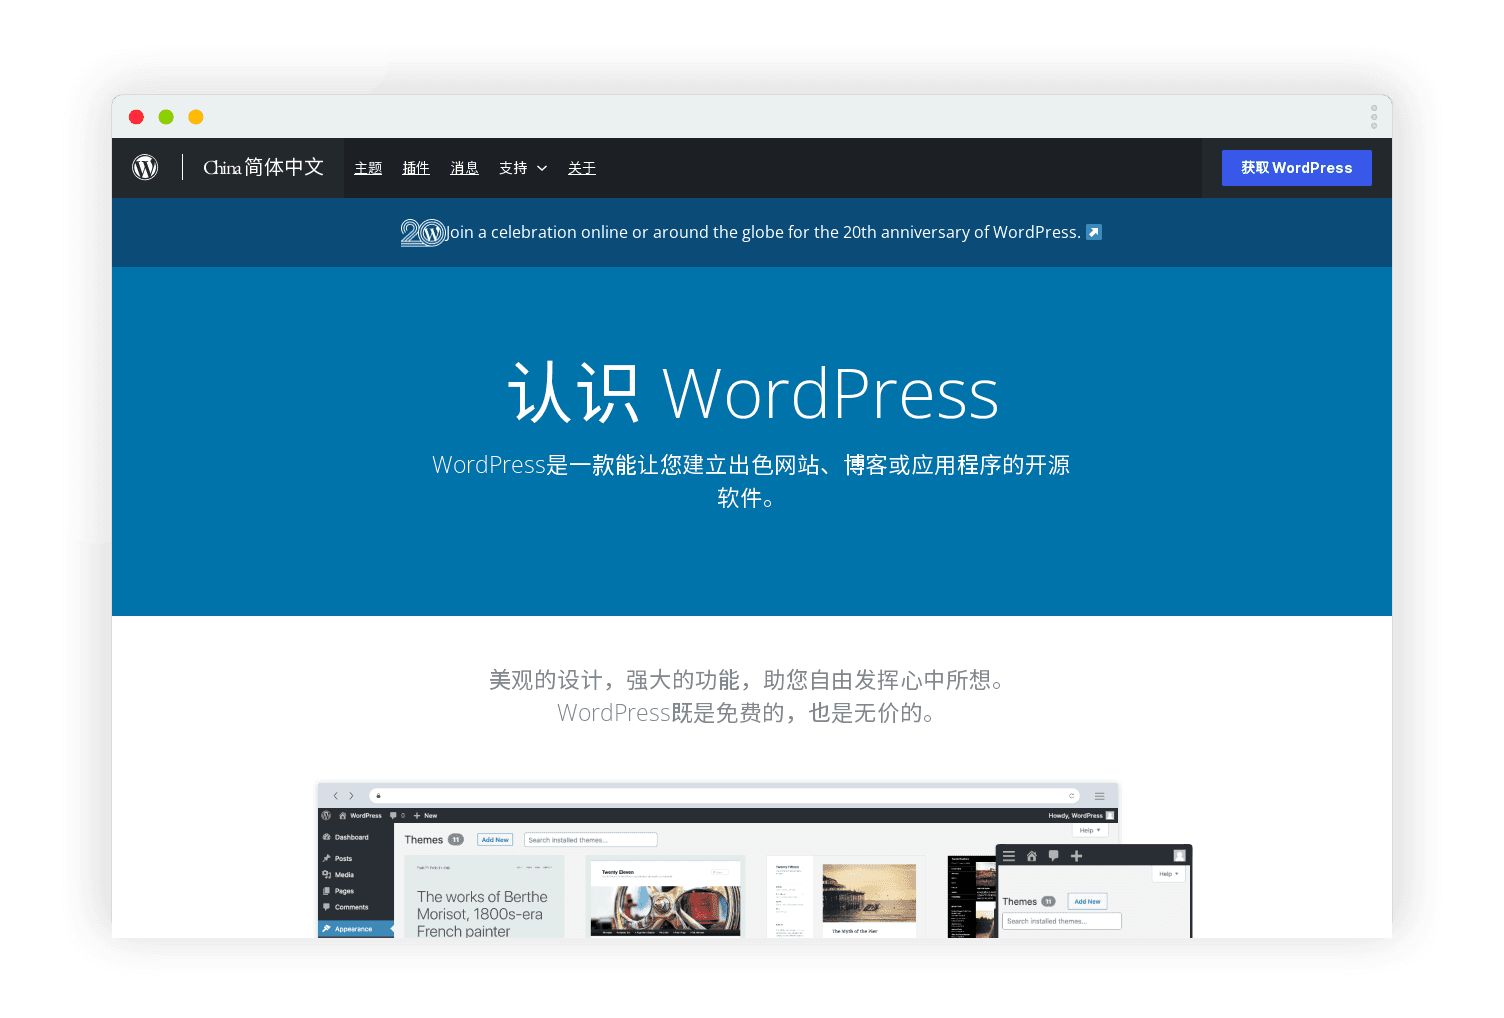The width and height of the screenshot is (1504, 1018).
Task: Click the back arrow in the embedded browser
Action: [x=335, y=796]
